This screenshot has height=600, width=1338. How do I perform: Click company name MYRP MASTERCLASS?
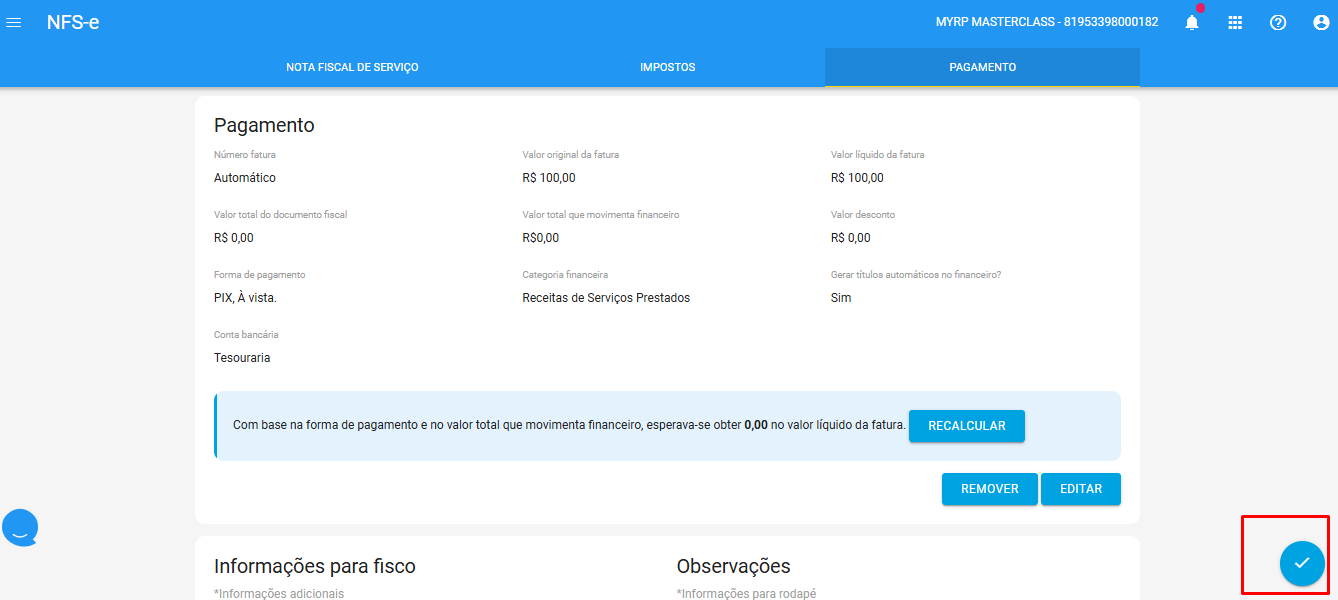coord(1047,22)
